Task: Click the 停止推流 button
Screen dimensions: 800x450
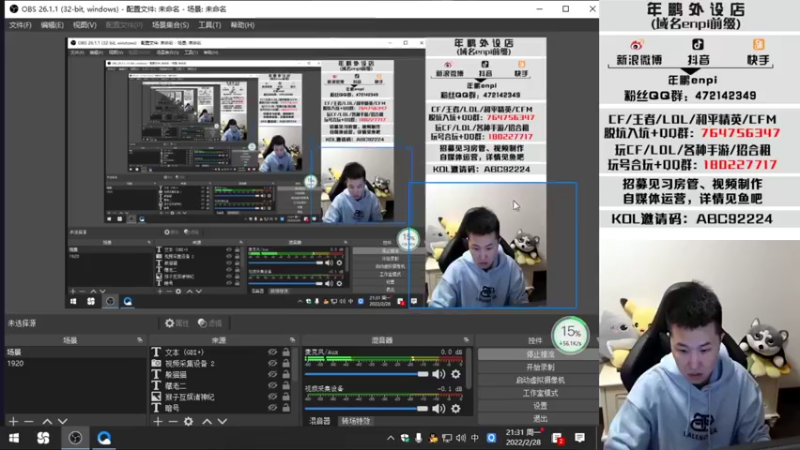Action: pyautogui.click(x=539, y=354)
